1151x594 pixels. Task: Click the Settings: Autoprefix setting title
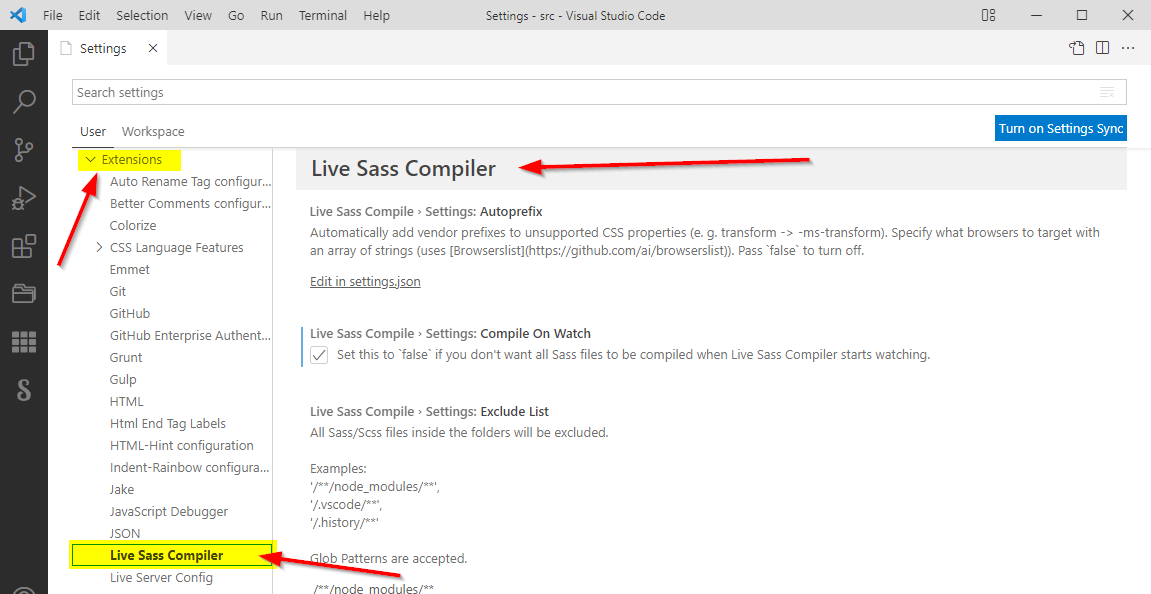tap(426, 211)
